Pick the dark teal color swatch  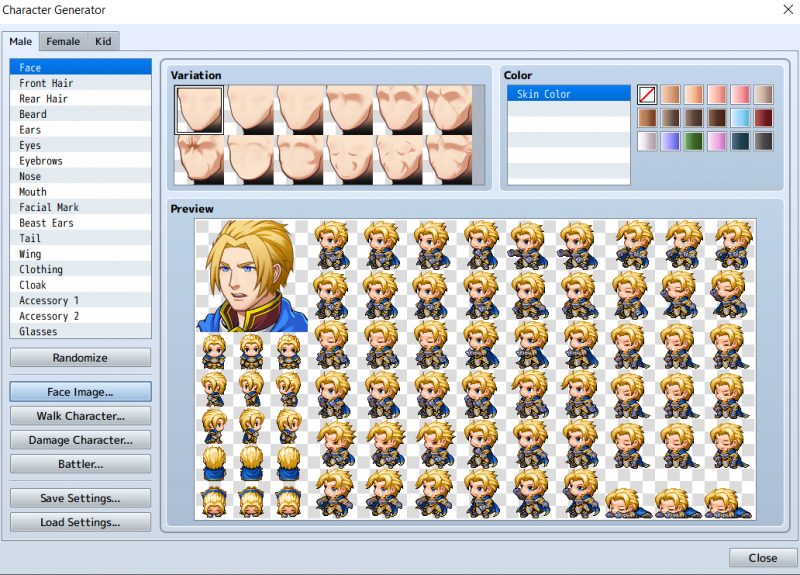tap(740, 141)
